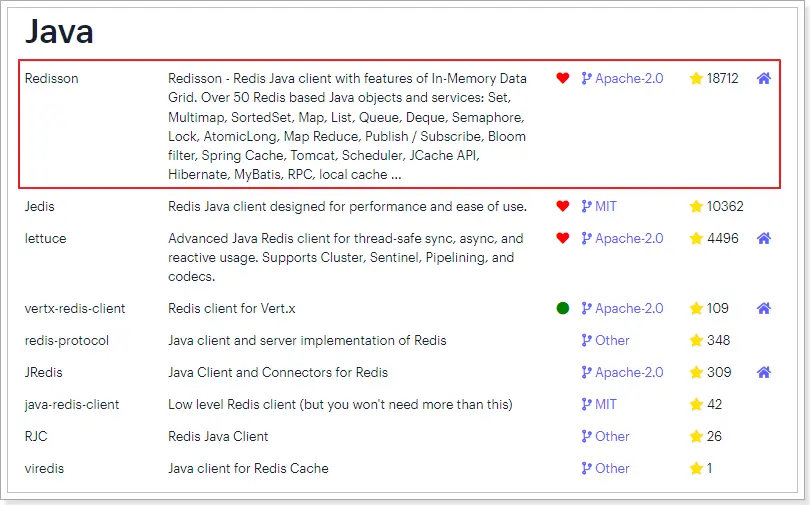Click the 'Low level Redis client' description
This screenshot has height=505, width=810.
coord(340,404)
